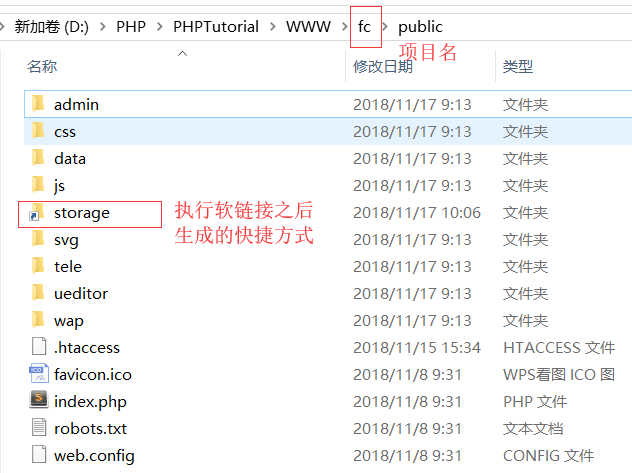Click the HTACCESS 文件 type cell
Image resolution: width=632 pixels, height=473 pixels.
click(559, 348)
